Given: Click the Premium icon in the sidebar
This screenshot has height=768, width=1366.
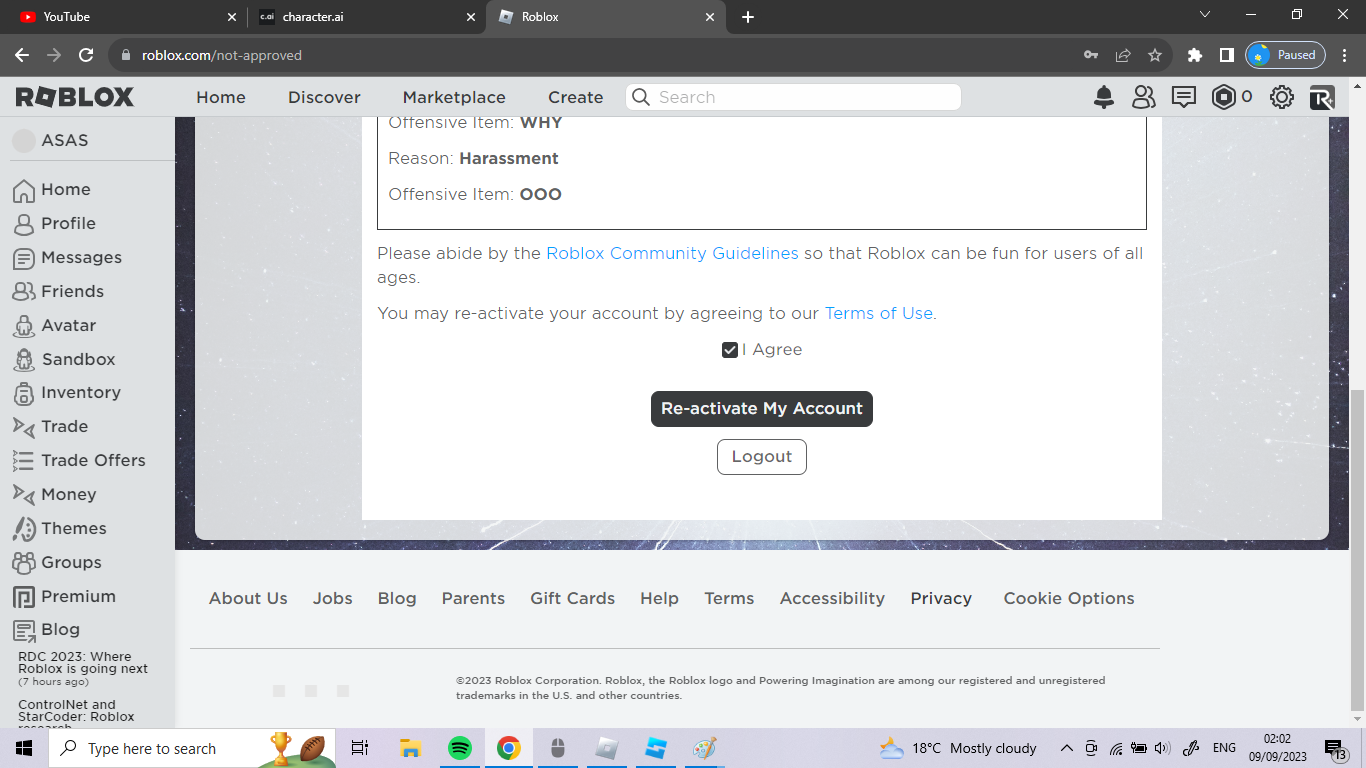Looking at the screenshot, I should 24,597.
